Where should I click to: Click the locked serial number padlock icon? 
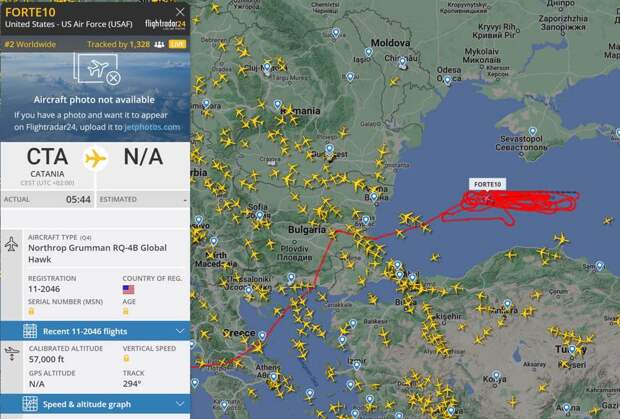[31, 311]
